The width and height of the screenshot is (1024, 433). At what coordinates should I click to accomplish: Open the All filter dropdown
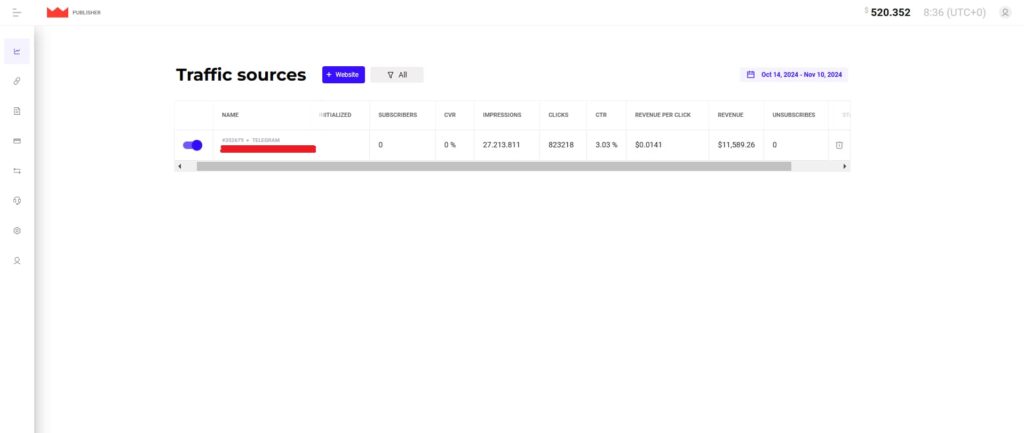point(397,75)
